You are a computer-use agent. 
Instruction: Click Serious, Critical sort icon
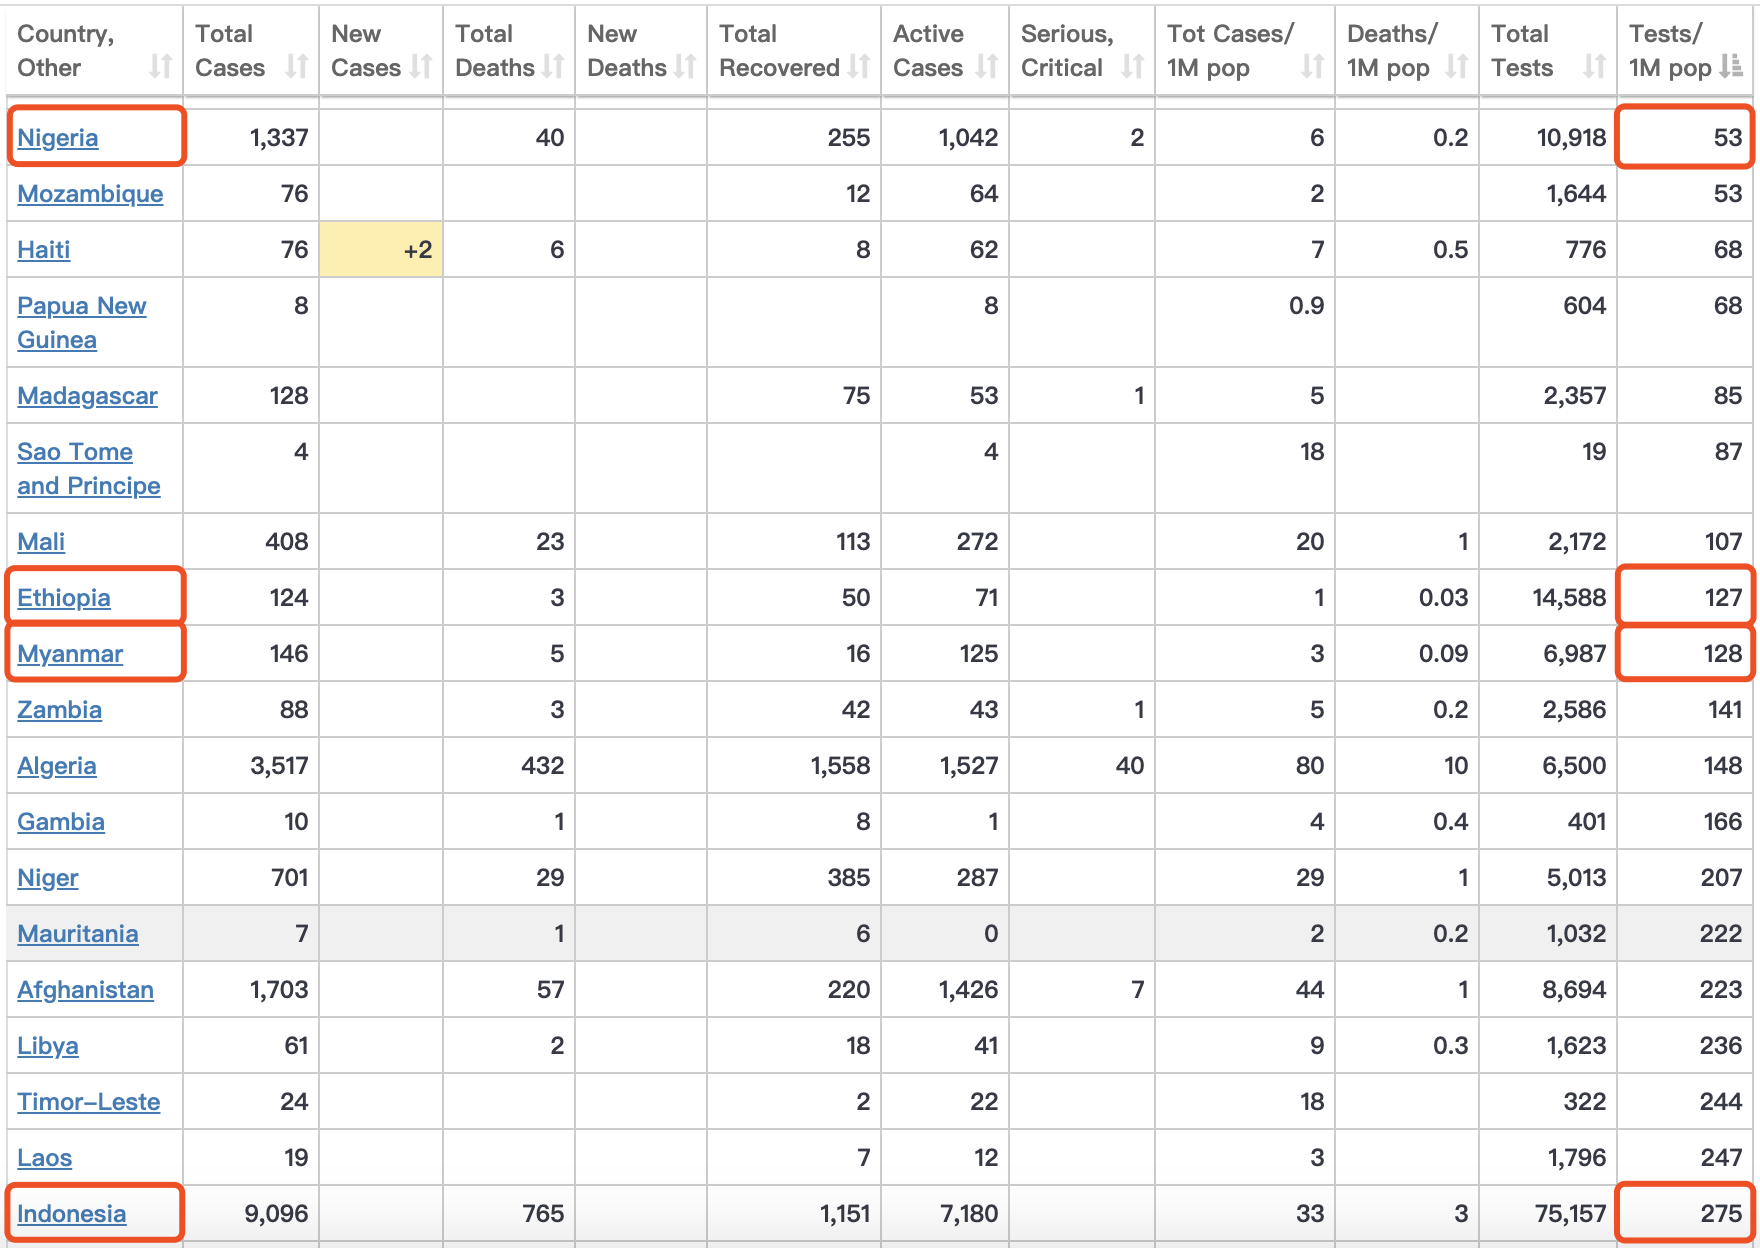pyautogui.click(x=1132, y=67)
